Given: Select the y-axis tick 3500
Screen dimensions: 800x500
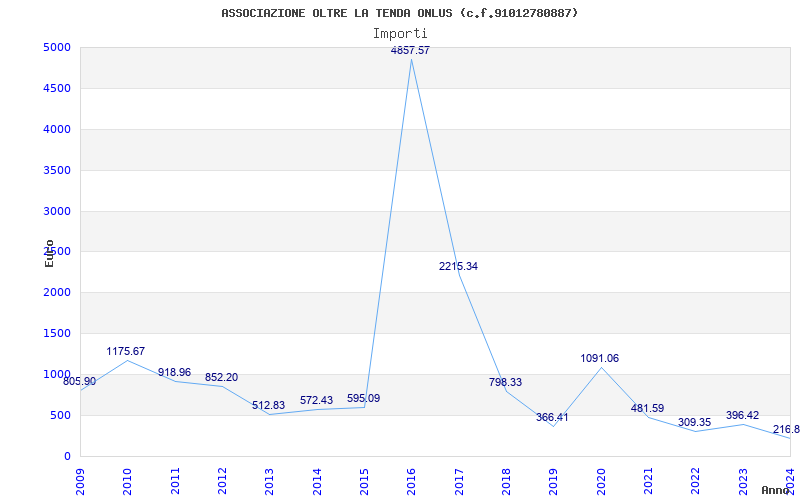Looking at the screenshot, I should coord(57,170).
